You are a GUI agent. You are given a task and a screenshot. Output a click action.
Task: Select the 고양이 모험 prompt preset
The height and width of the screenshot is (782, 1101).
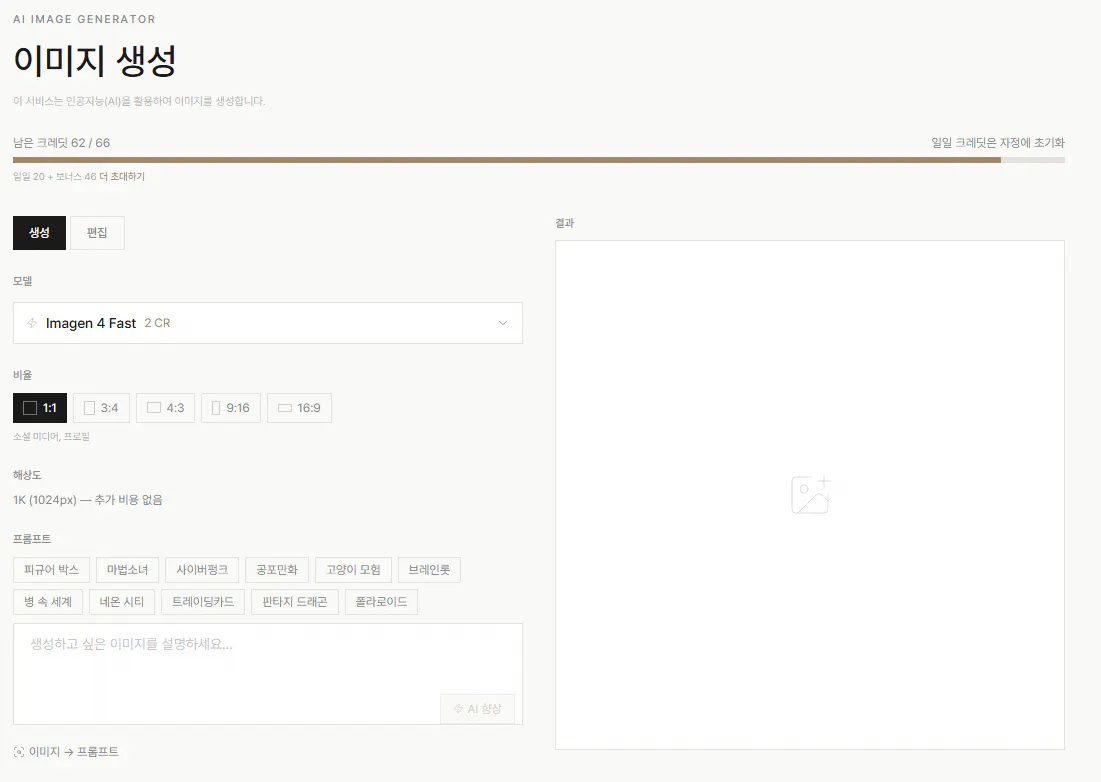coord(353,570)
